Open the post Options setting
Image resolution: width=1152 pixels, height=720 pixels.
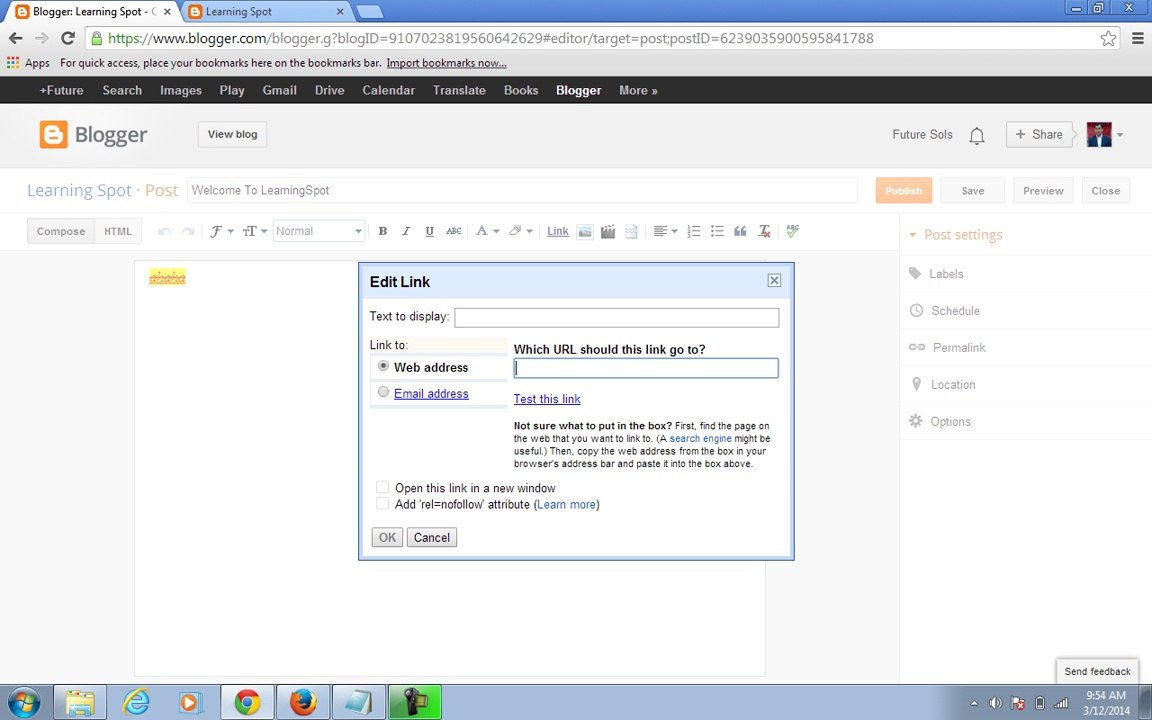940,422
